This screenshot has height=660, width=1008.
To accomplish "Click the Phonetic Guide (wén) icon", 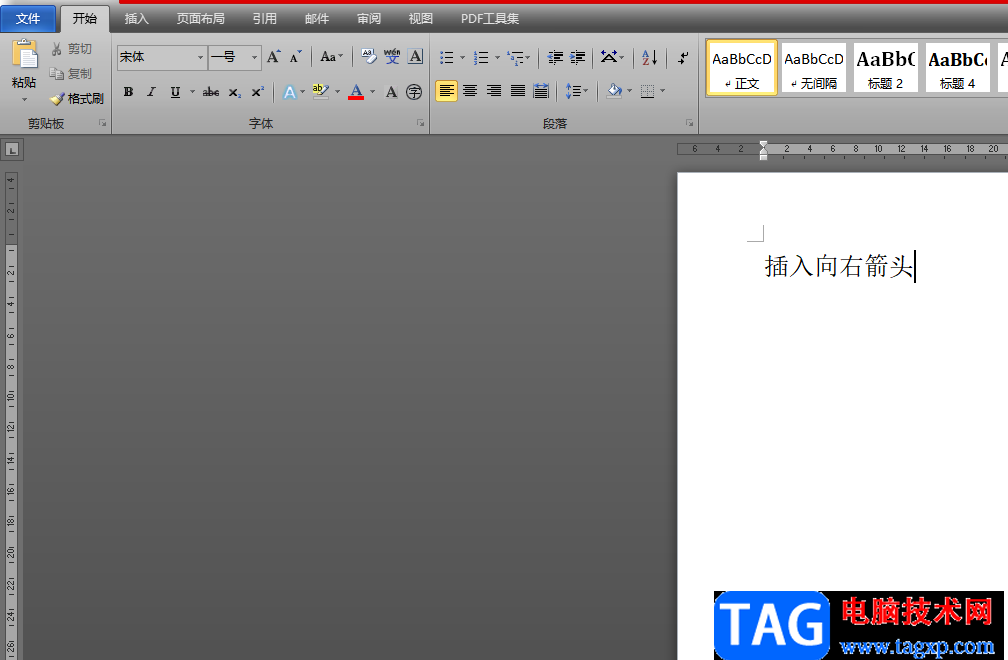I will pyautogui.click(x=392, y=57).
